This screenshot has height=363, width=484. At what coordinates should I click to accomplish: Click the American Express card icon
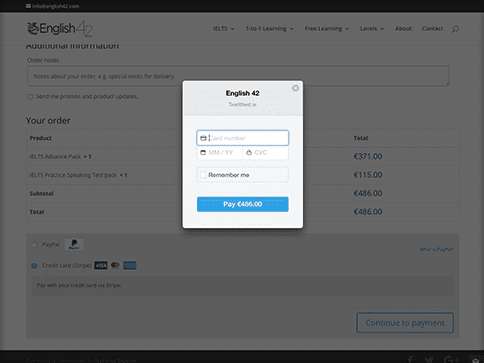pos(130,265)
